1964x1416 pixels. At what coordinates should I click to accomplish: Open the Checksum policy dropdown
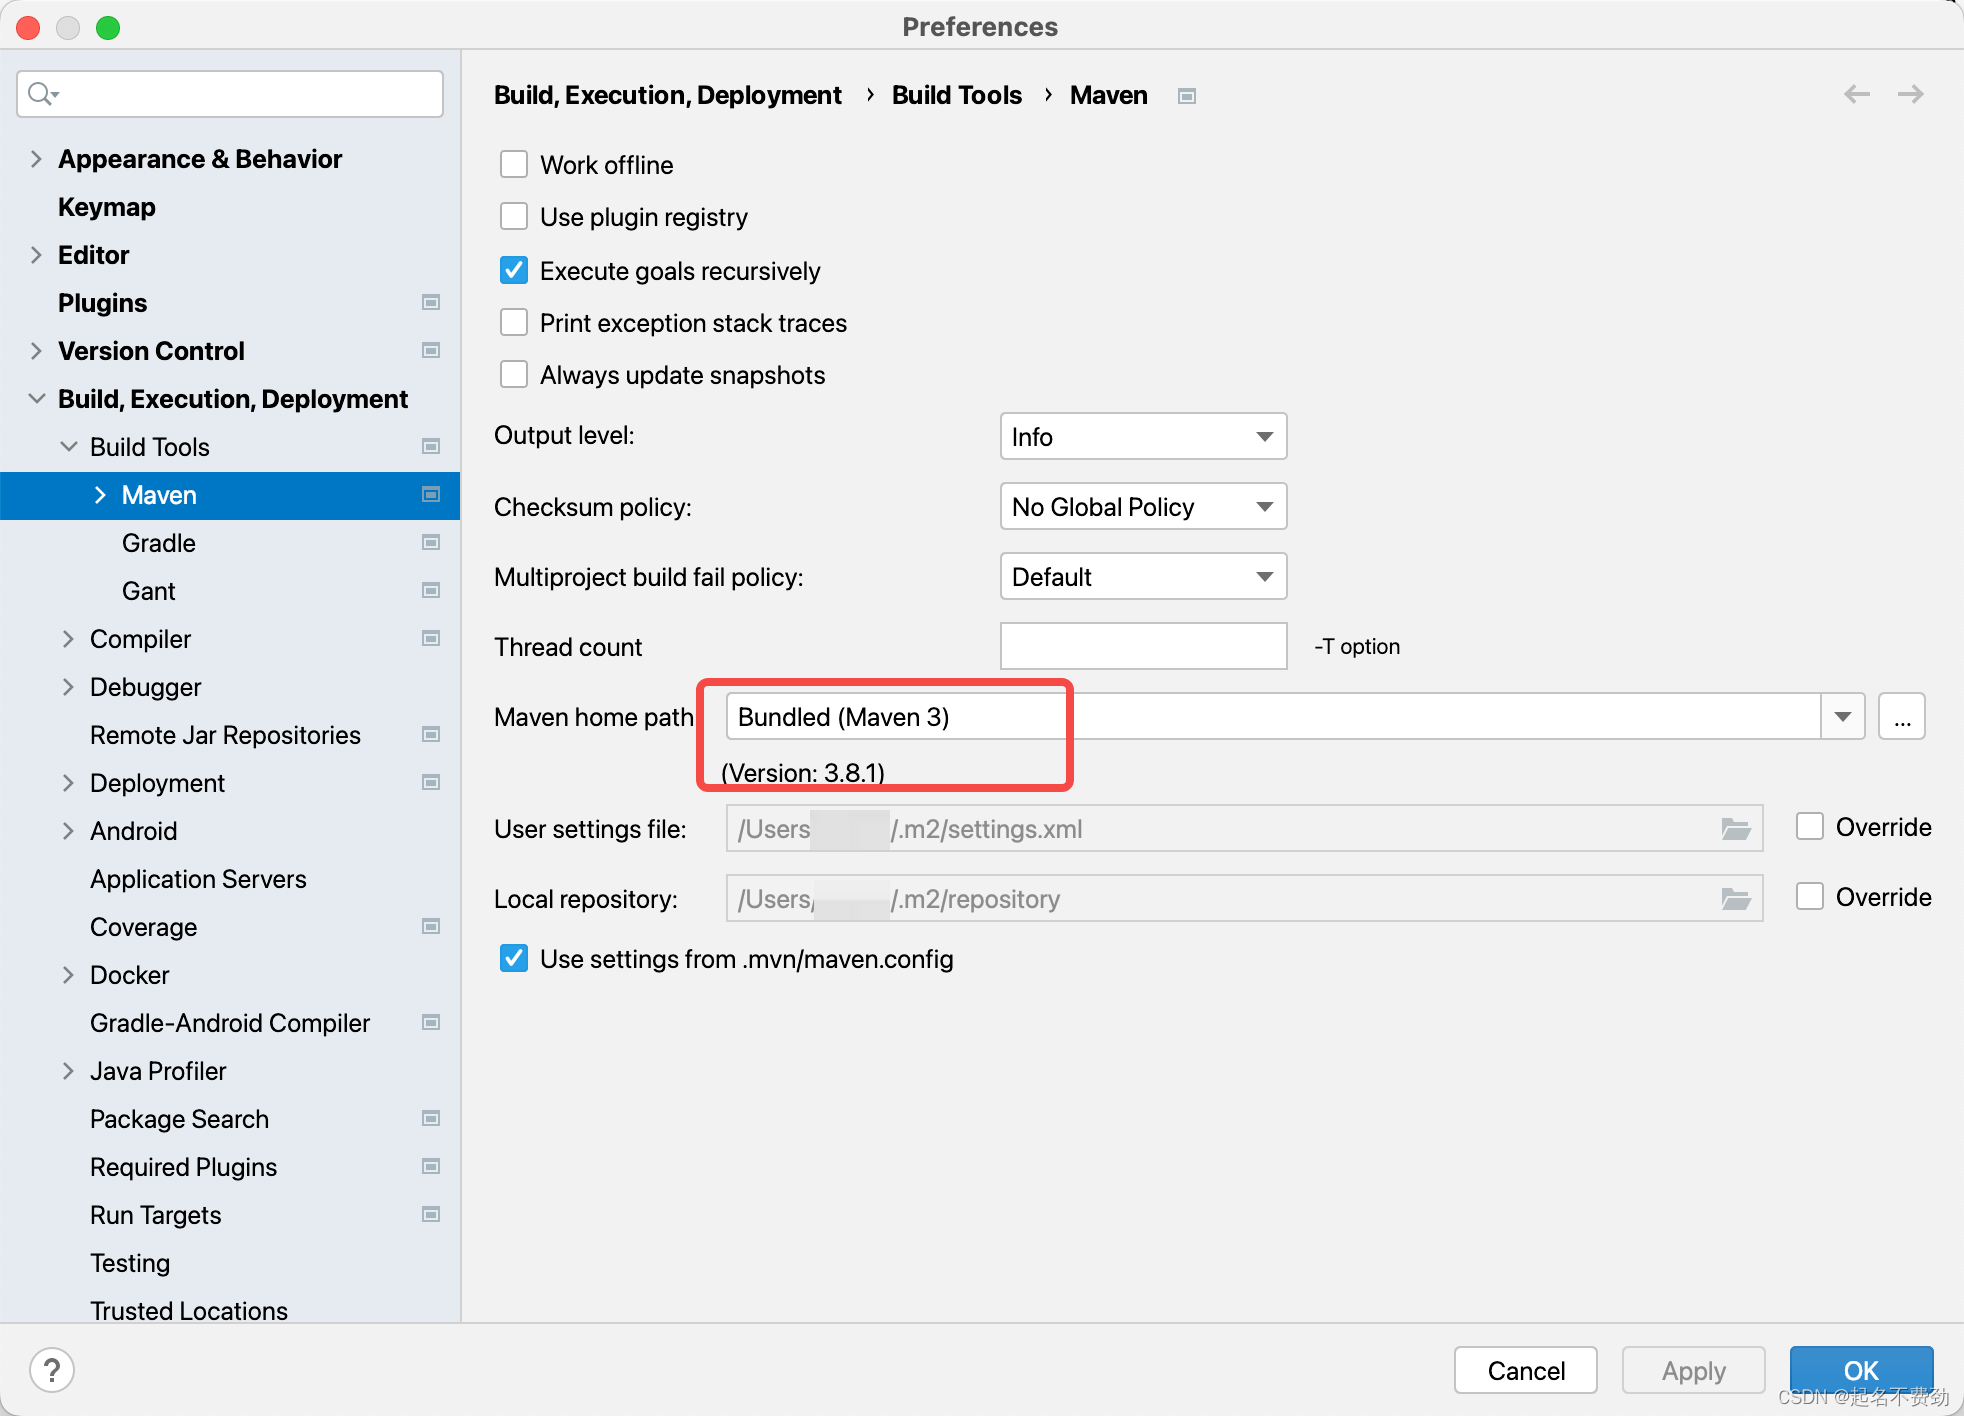click(1142, 506)
